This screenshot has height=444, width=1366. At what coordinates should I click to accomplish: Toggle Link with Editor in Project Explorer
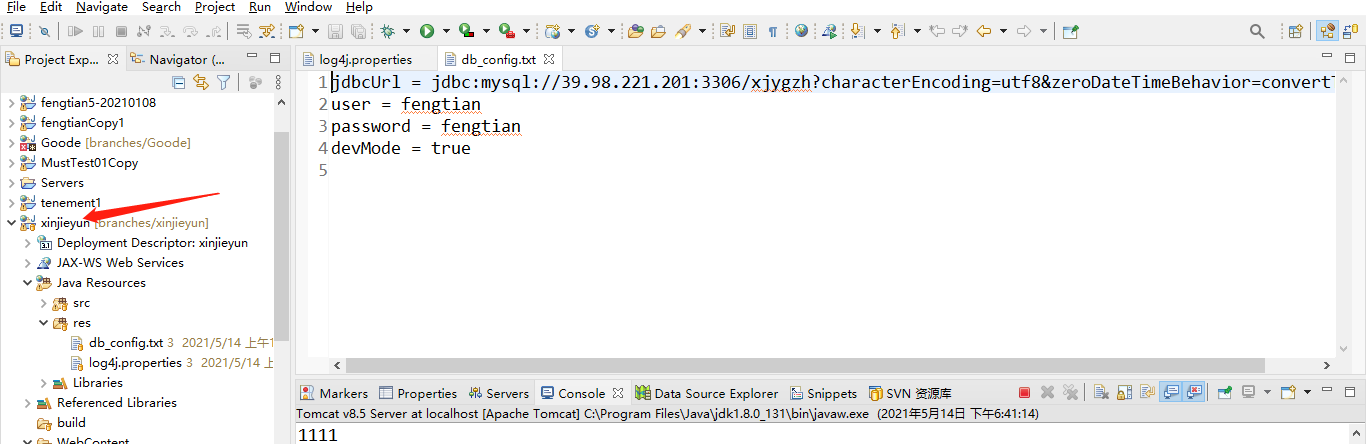click(x=201, y=82)
